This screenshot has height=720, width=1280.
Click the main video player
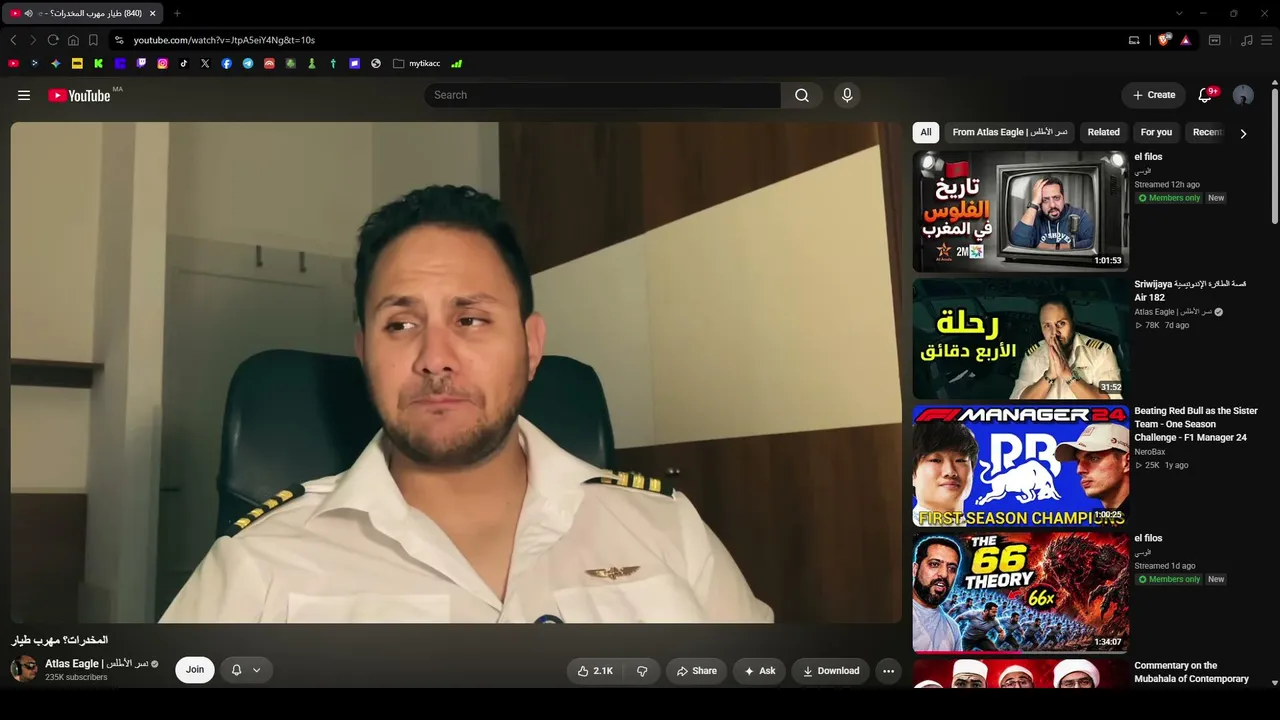coord(456,373)
